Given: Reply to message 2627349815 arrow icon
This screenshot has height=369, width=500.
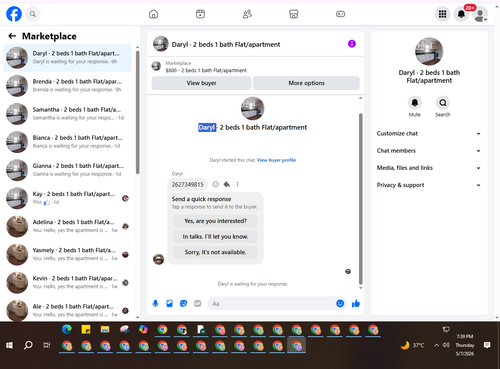Looking at the screenshot, I should click(227, 184).
